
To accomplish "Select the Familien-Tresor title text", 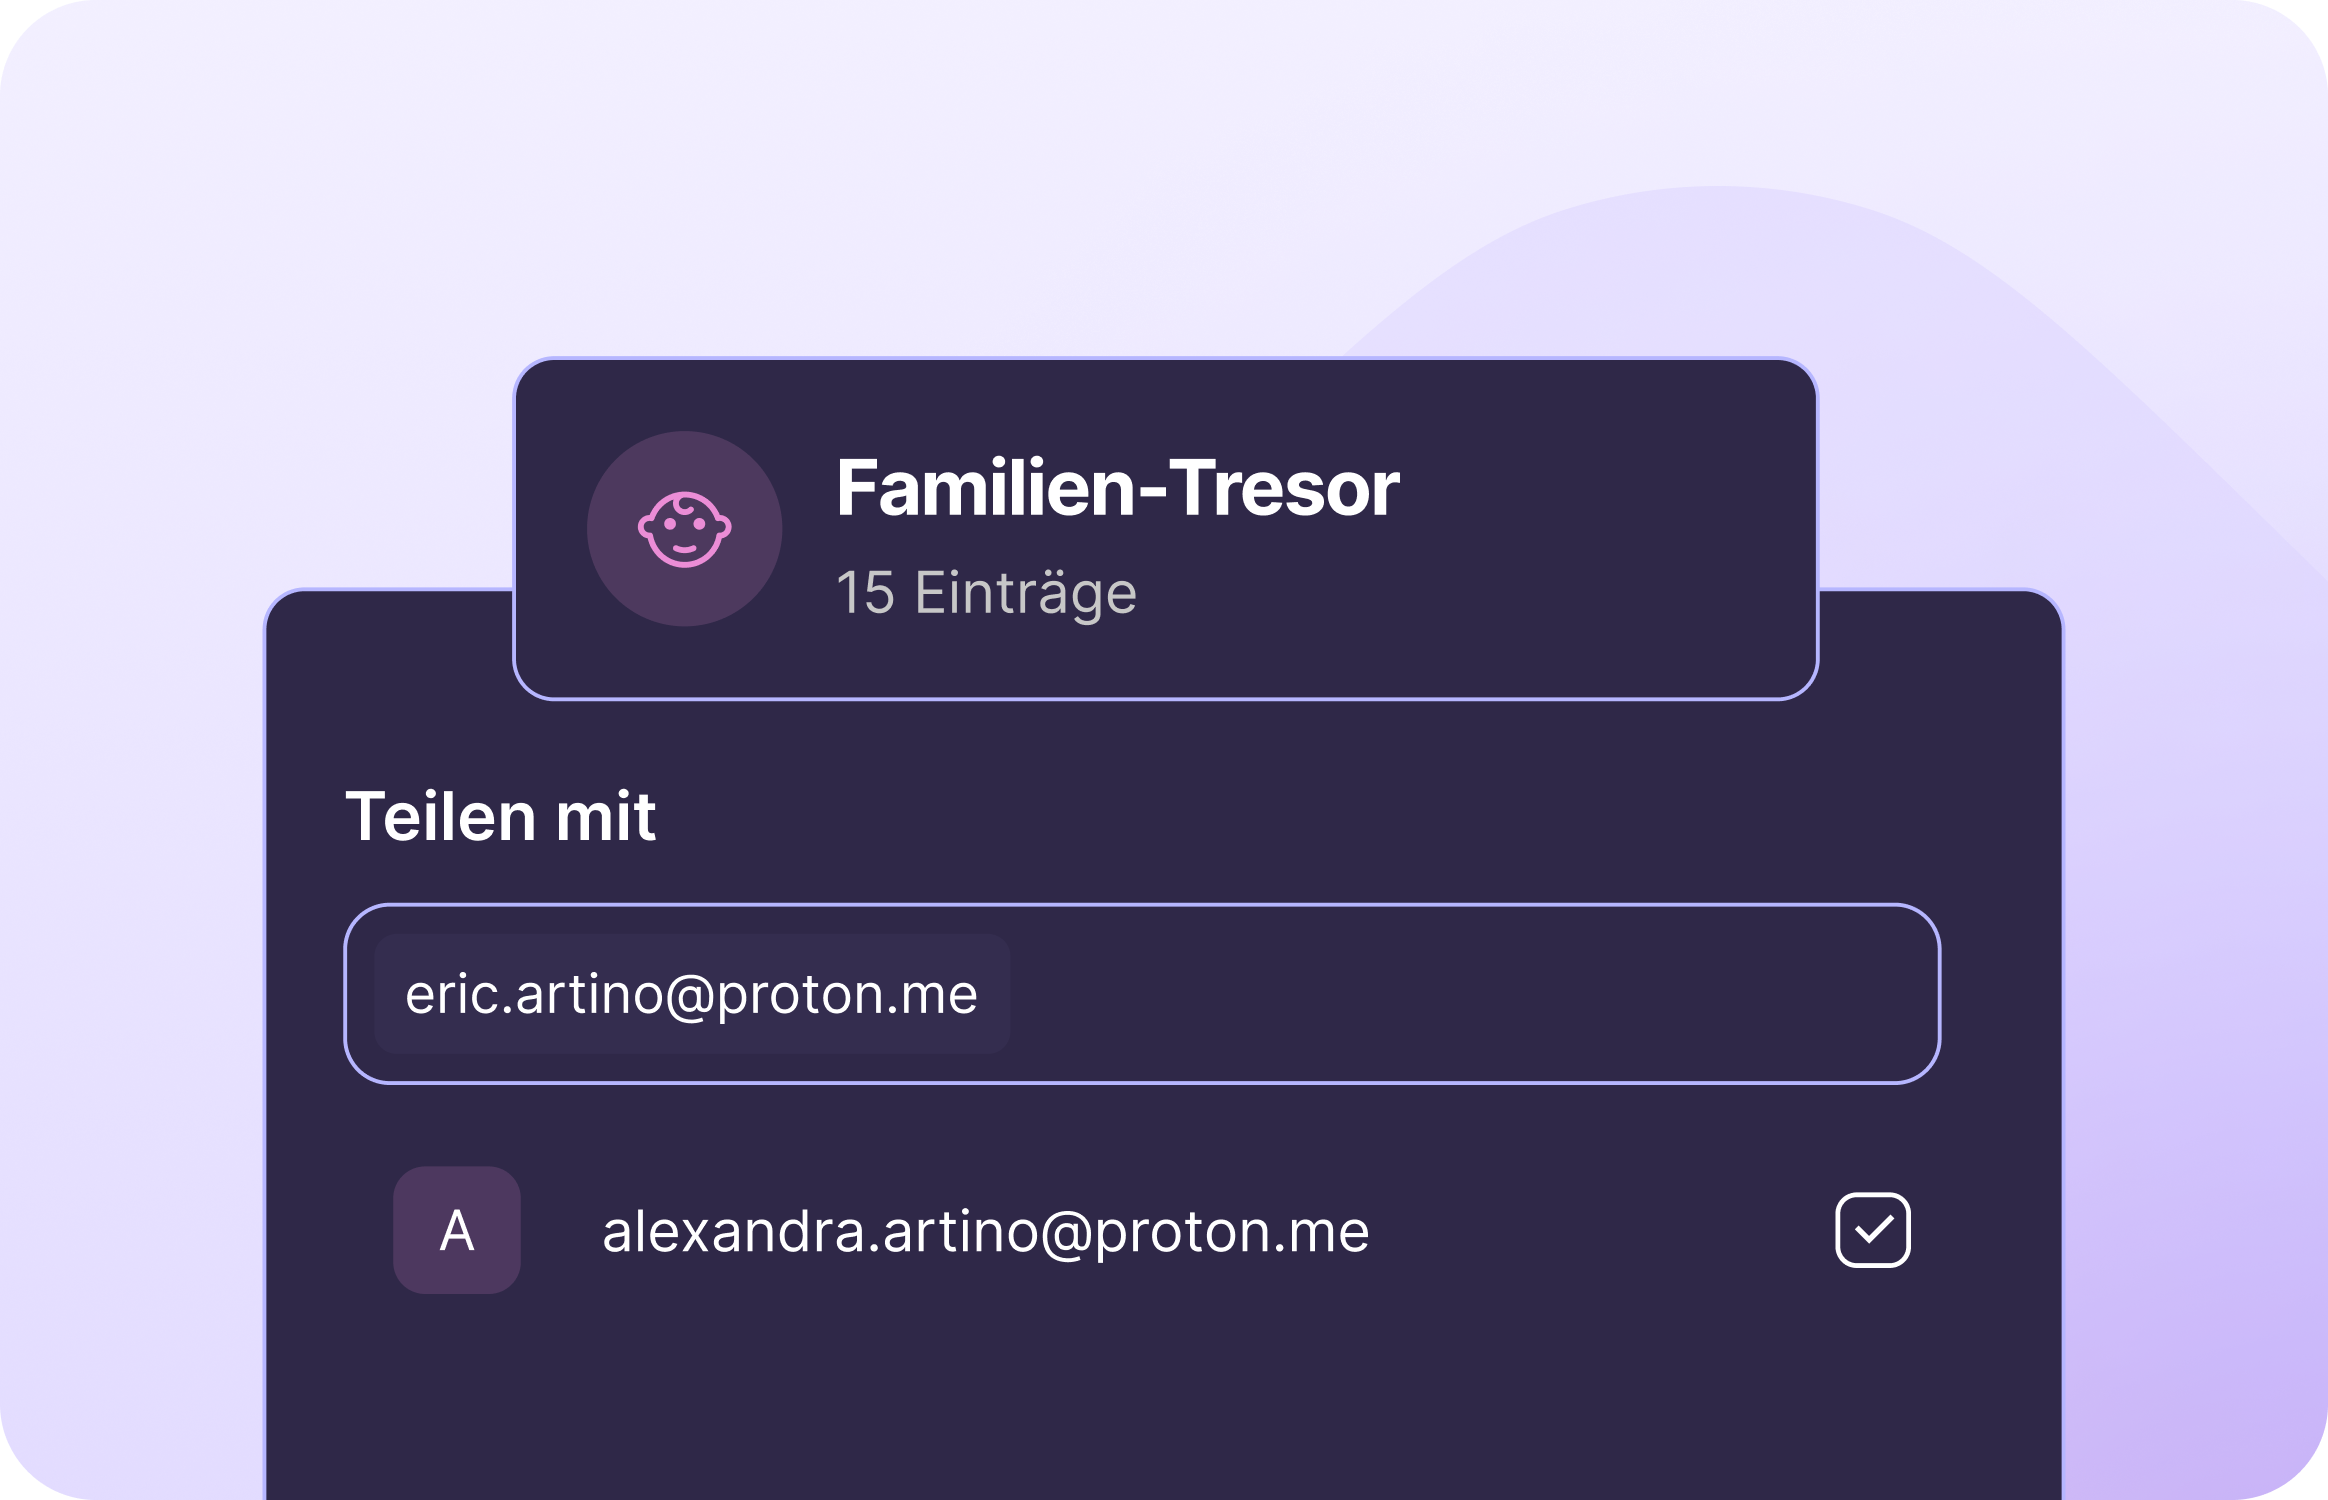I will pyautogui.click(x=1117, y=488).
